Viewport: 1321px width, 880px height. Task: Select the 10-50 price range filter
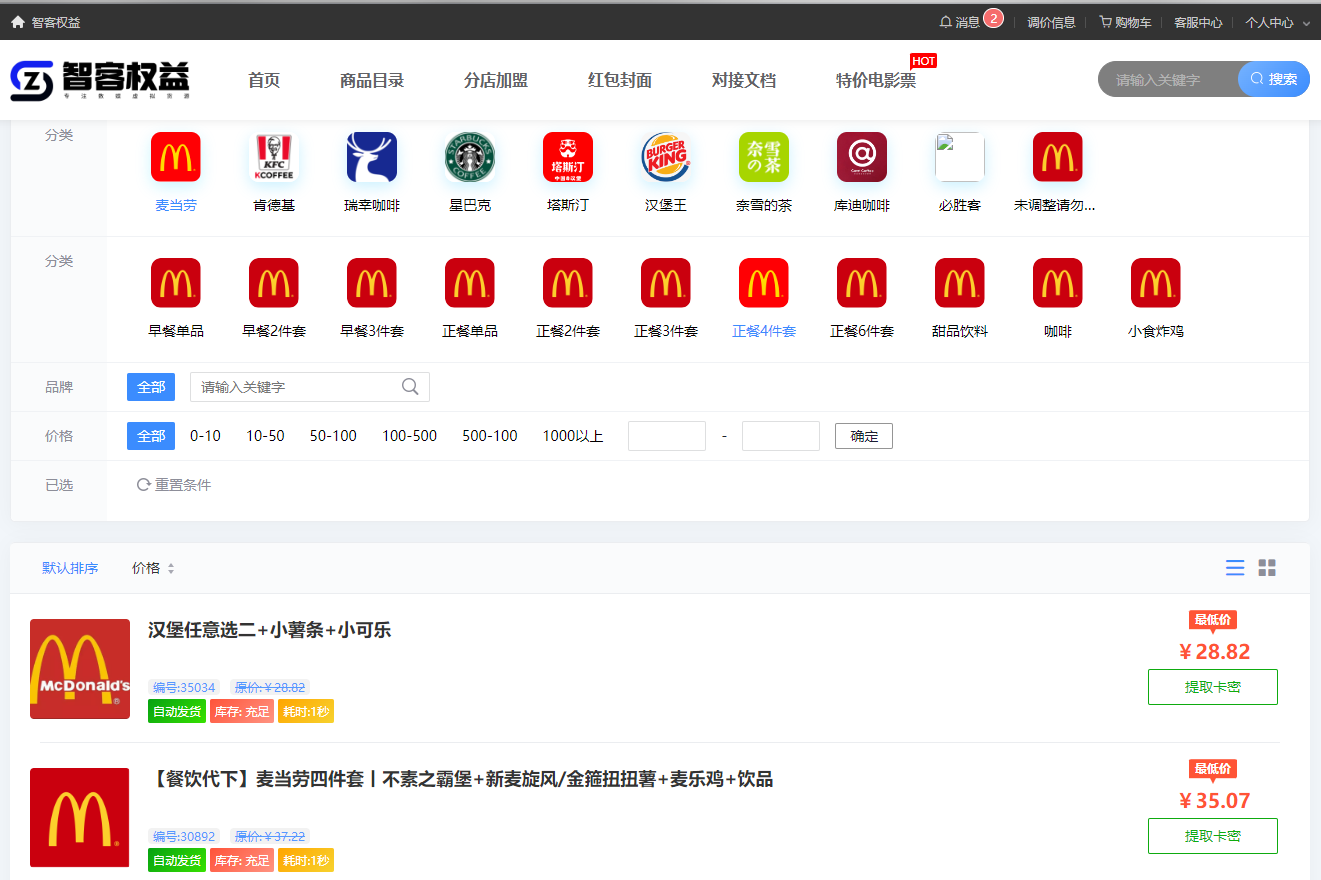[264, 436]
